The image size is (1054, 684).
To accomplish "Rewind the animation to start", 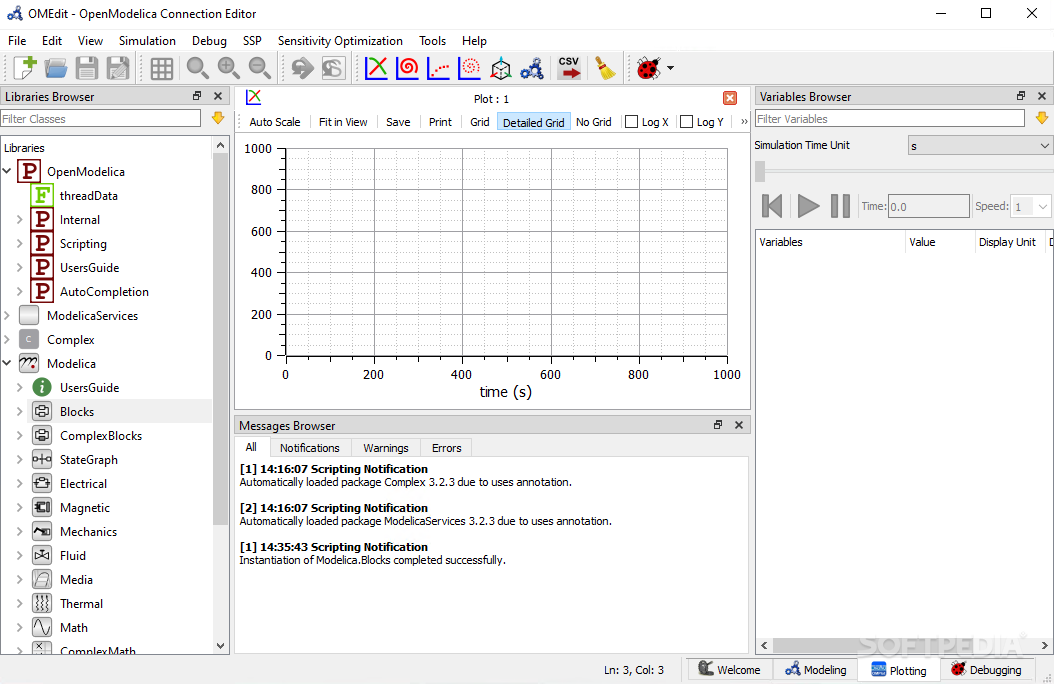I will 772,206.
